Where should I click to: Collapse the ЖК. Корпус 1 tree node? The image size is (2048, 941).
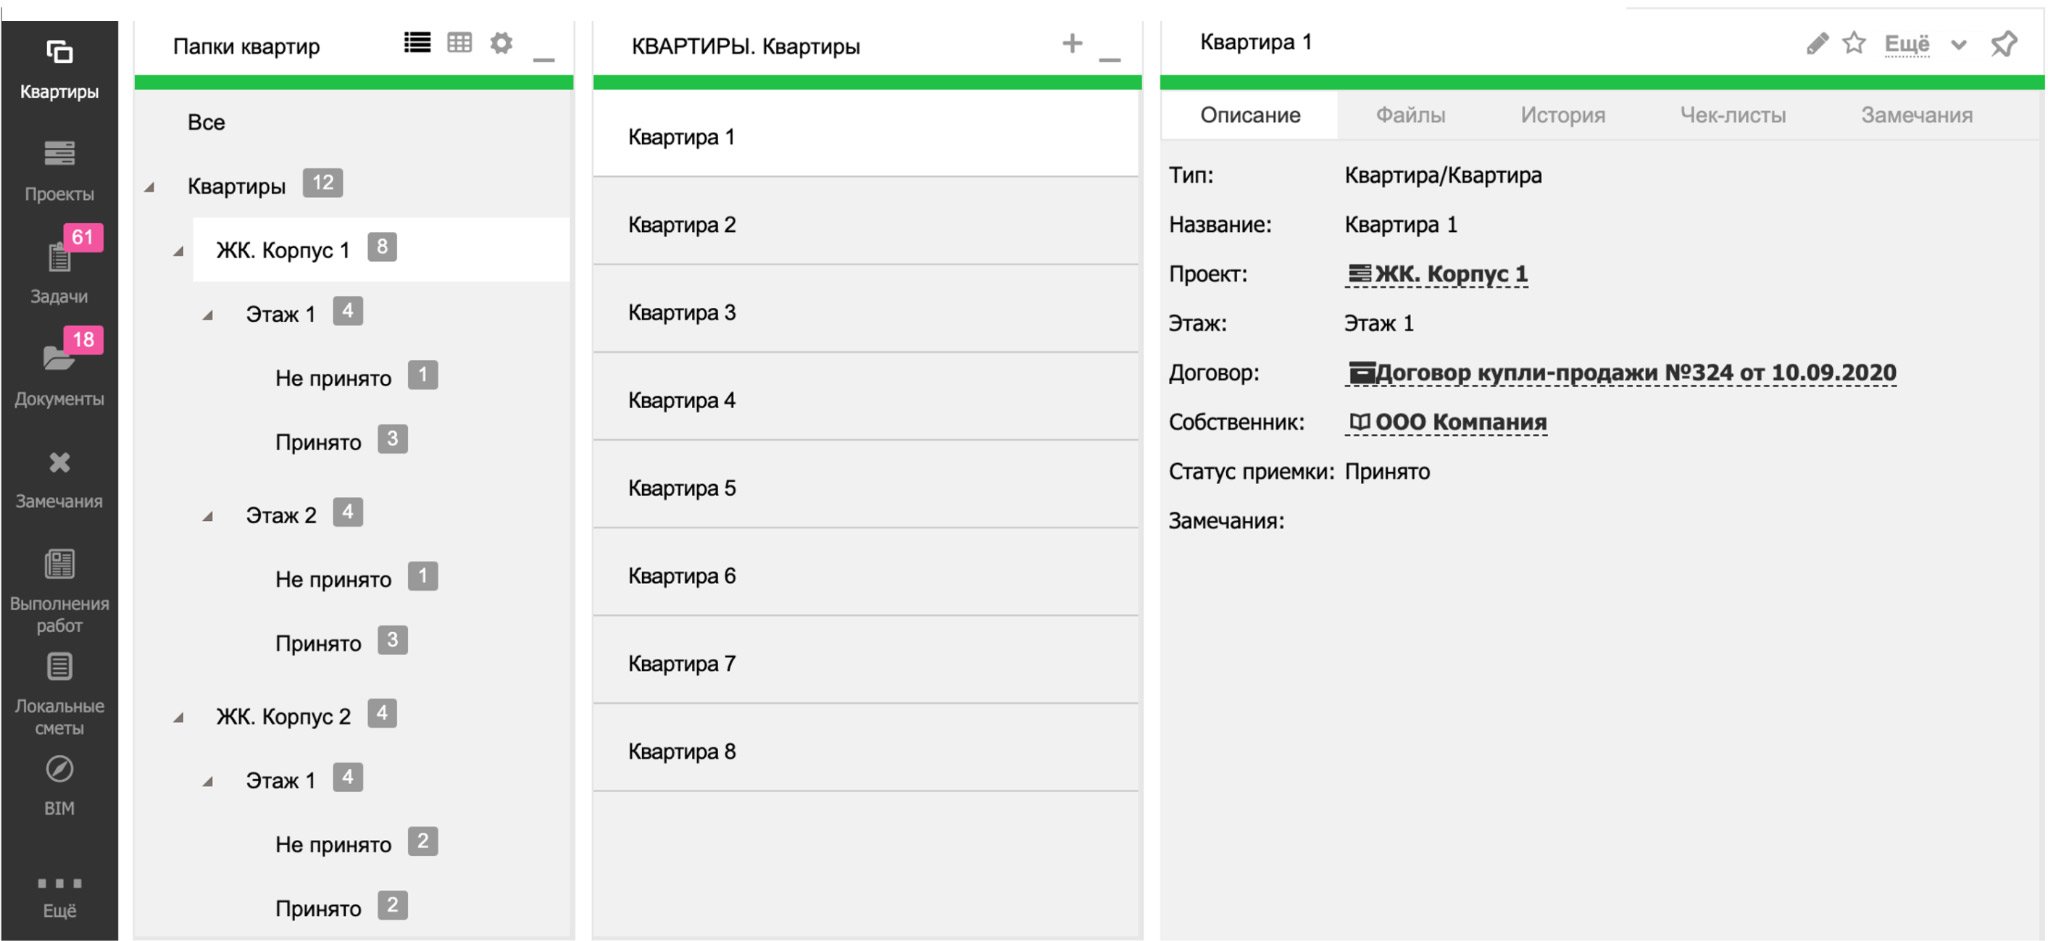point(178,251)
